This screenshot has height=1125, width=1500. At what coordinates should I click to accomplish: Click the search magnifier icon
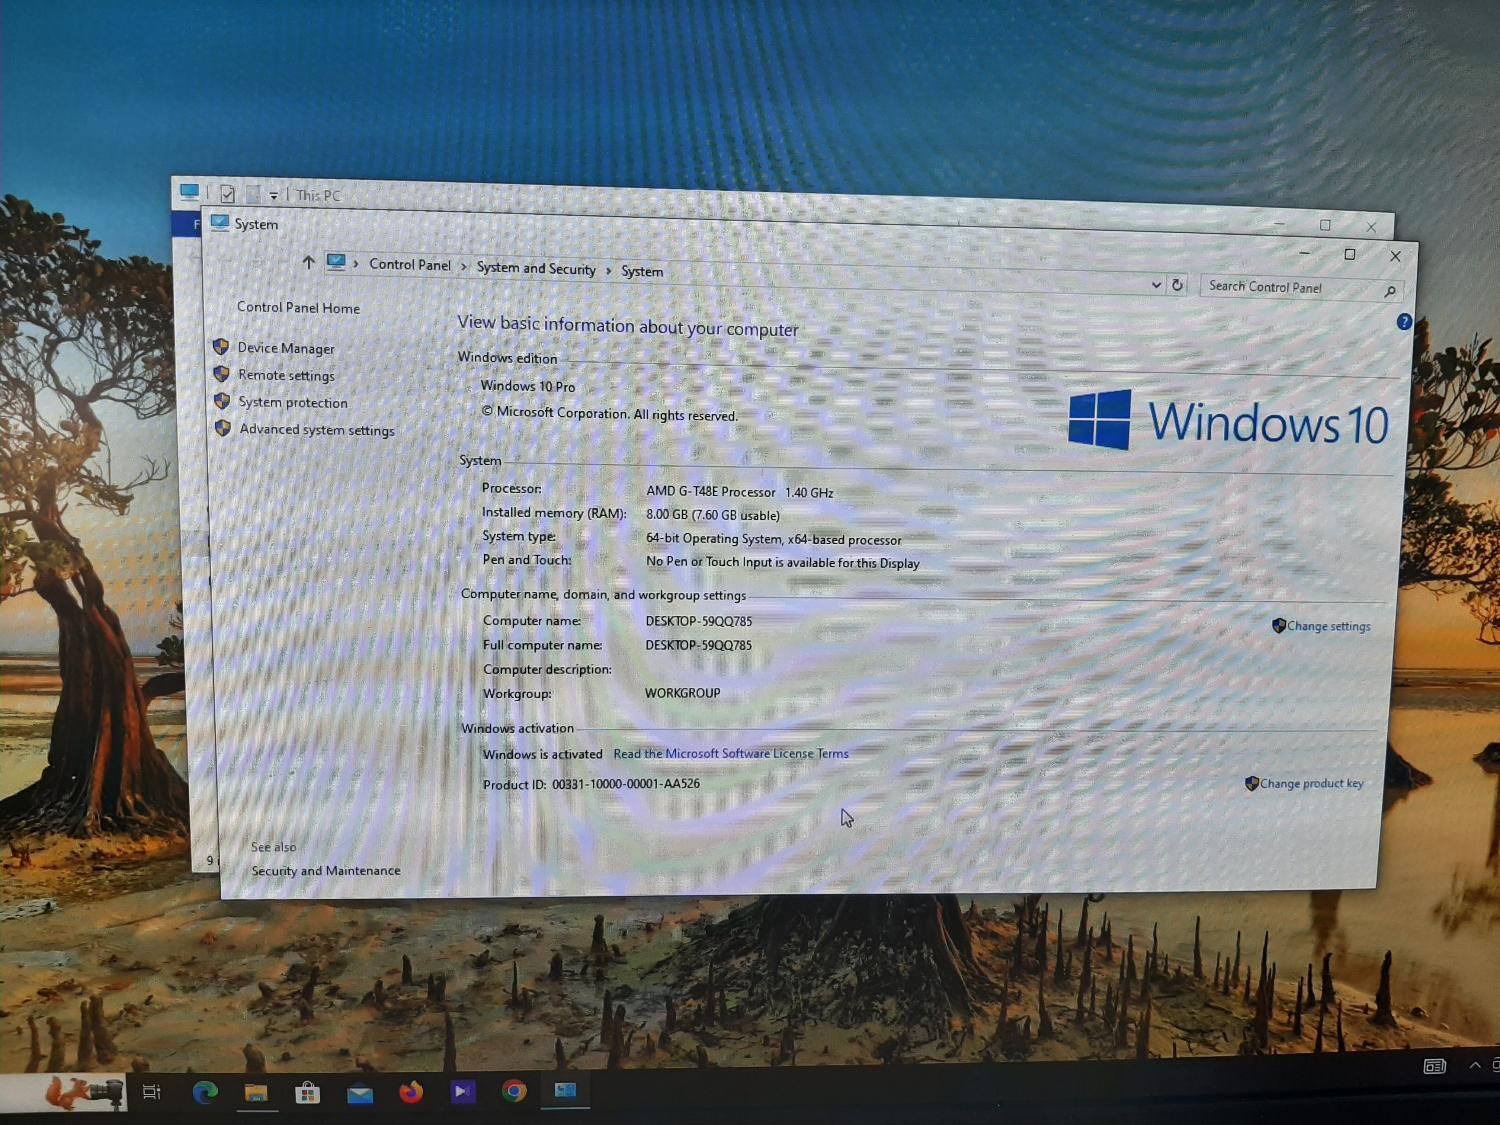click(x=1390, y=291)
